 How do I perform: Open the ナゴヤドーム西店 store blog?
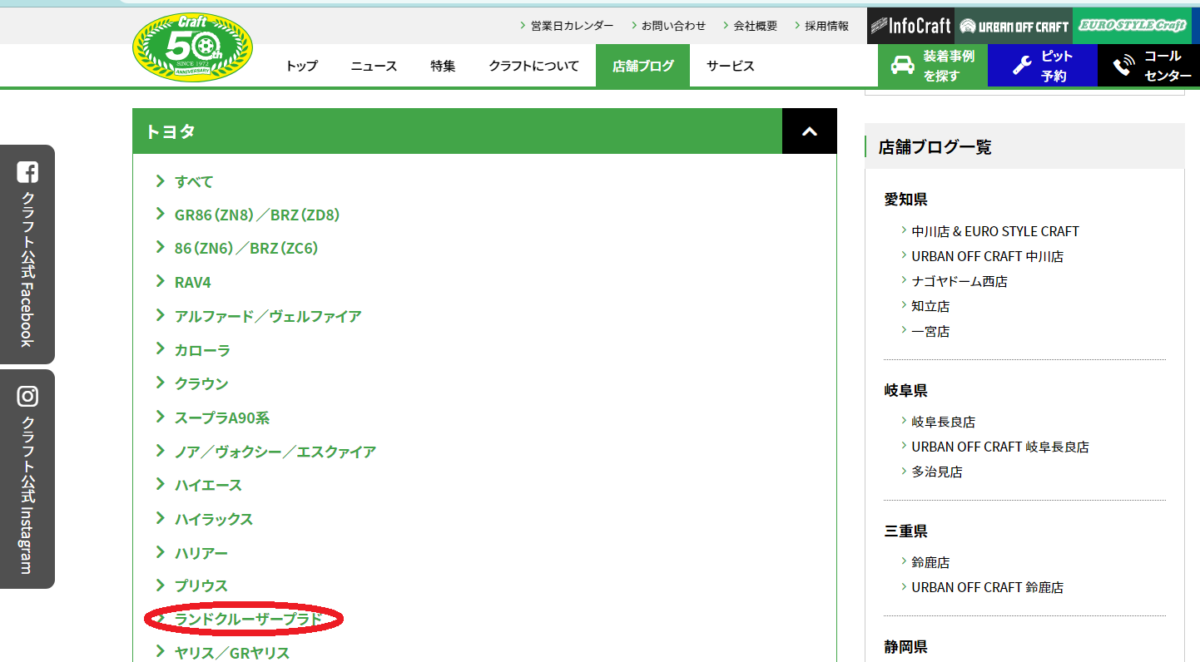click(959, 281)
